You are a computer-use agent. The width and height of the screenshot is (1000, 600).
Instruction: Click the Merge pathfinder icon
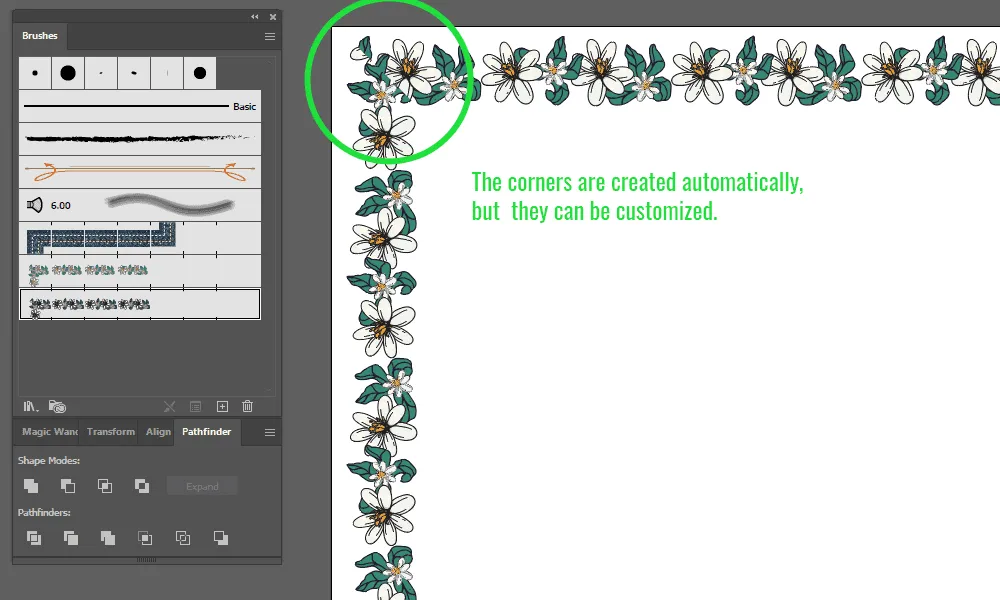pyautogui.click(x=108, y=538)
